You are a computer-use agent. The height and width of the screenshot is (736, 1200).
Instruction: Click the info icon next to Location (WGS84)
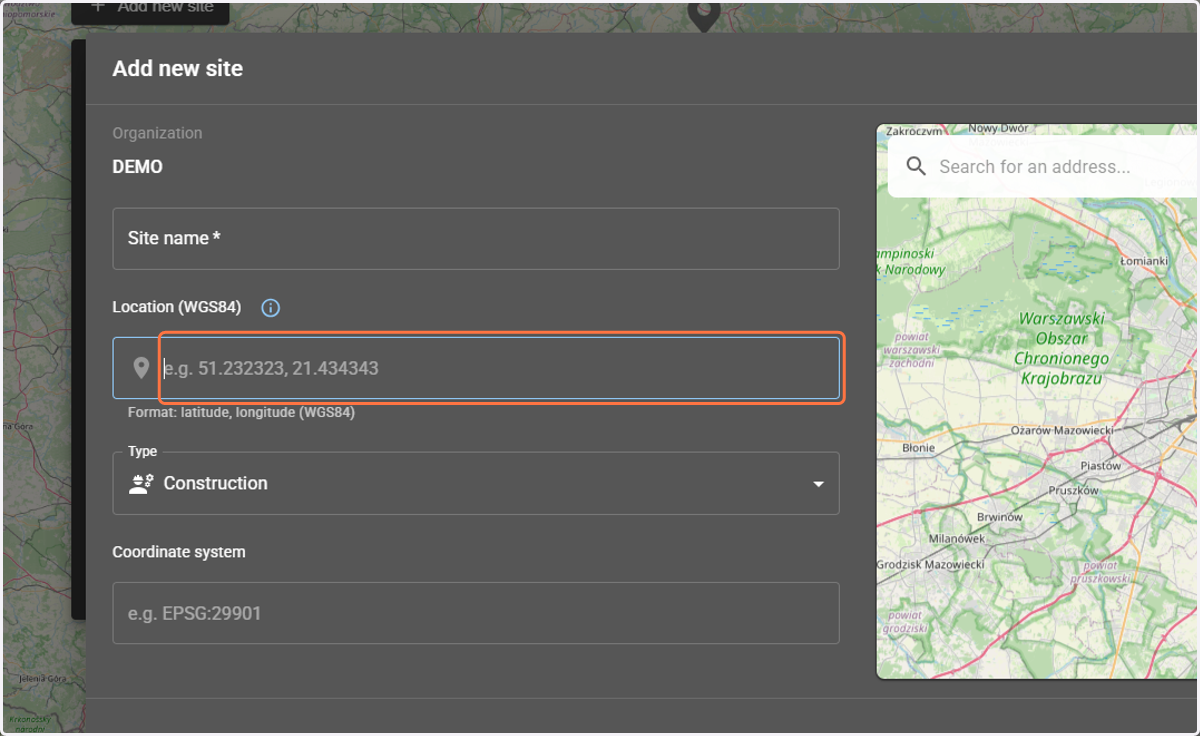270,308
